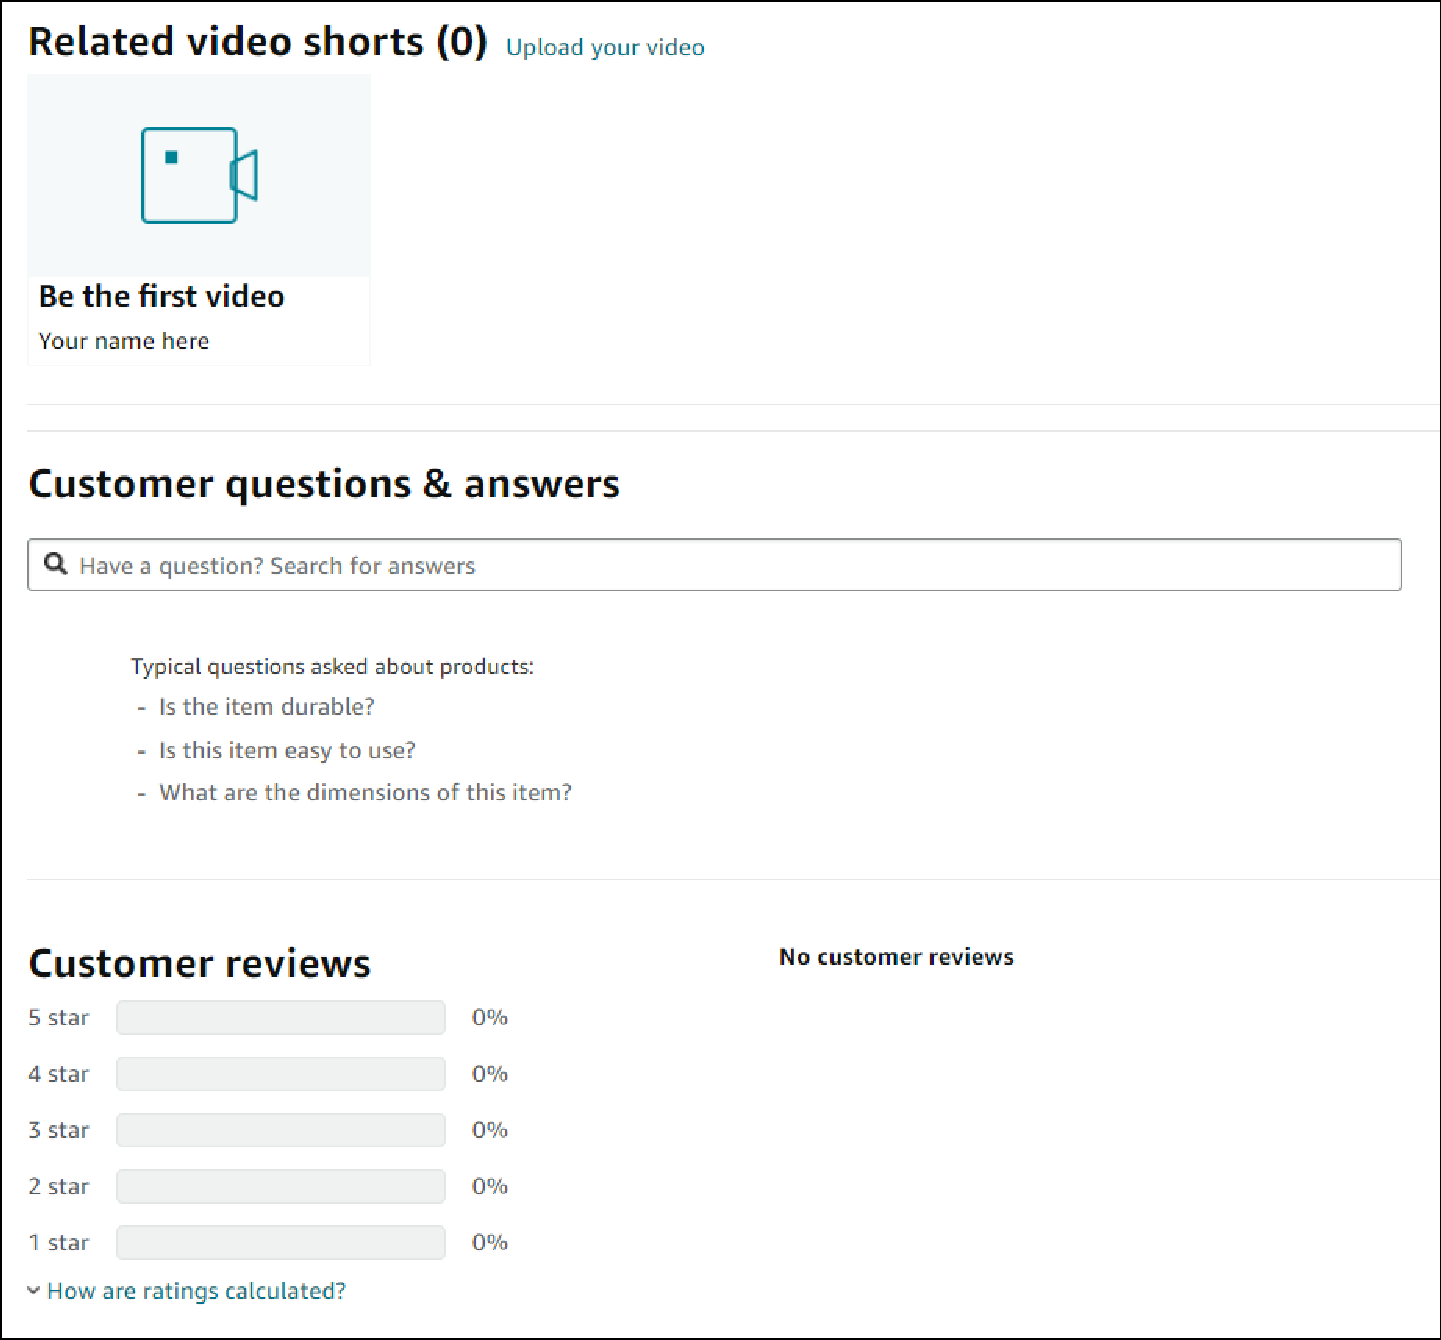The image size is (1441, 1340).
Task: Select the 2 star rating bar
Action: click(x=281, y=1186)
